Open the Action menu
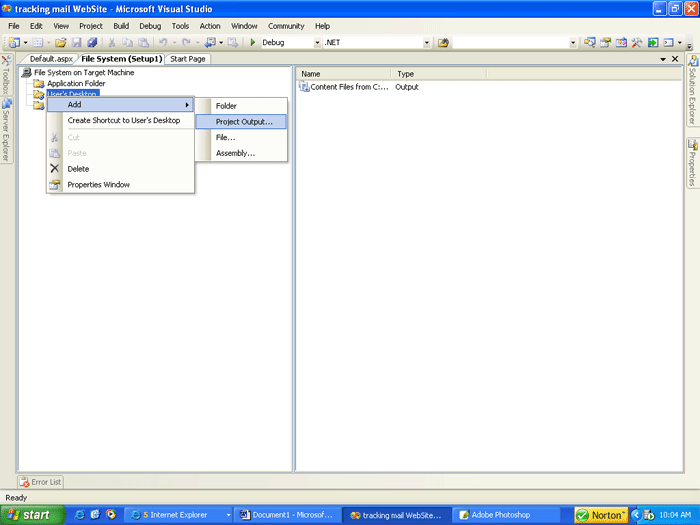 pos(210,26)
